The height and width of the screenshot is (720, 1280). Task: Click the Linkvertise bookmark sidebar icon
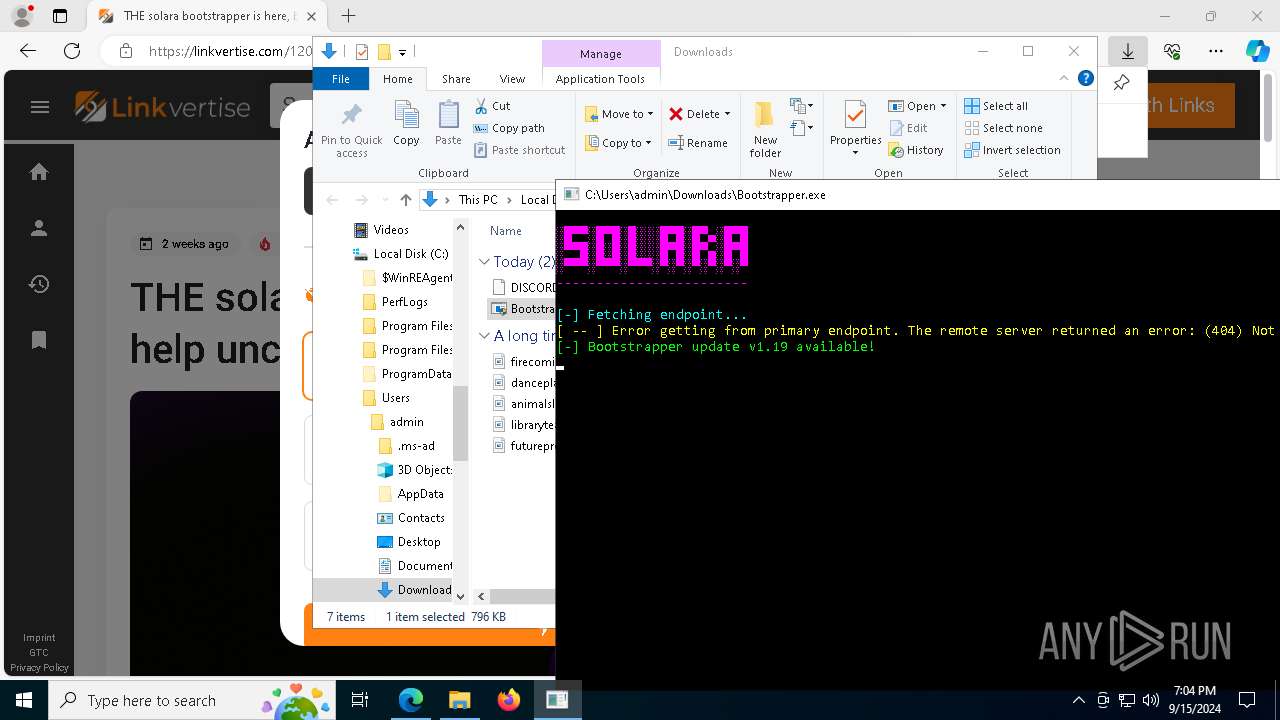click(39, 340)
